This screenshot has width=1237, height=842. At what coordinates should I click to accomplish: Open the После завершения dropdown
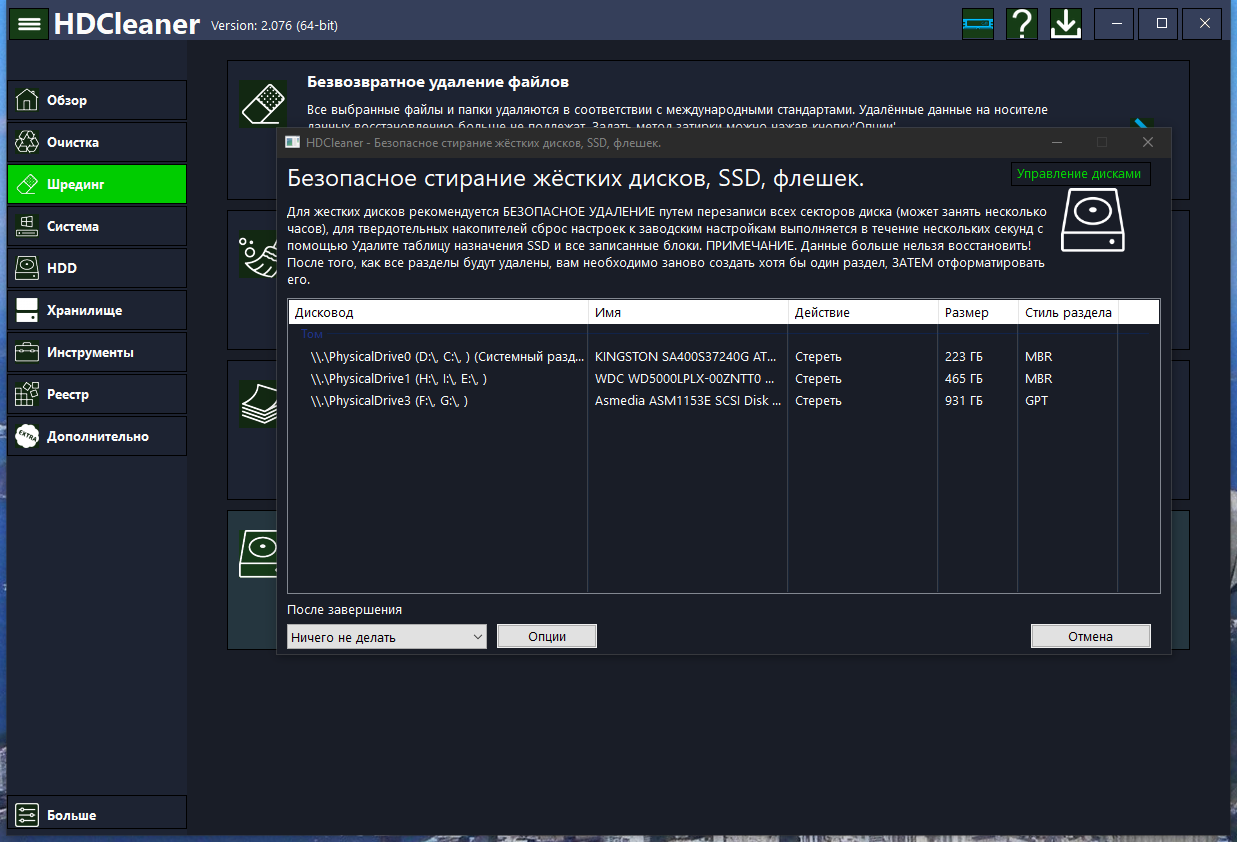click(386, 636)
